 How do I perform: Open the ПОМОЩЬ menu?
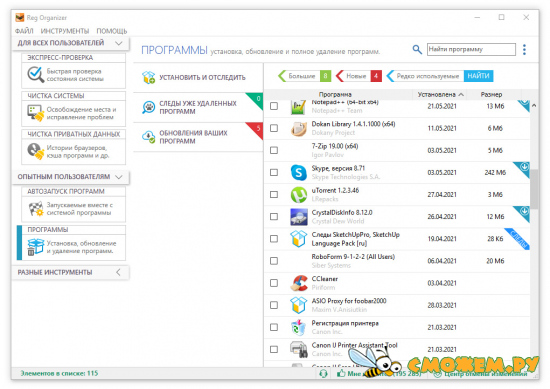(112, 31)
